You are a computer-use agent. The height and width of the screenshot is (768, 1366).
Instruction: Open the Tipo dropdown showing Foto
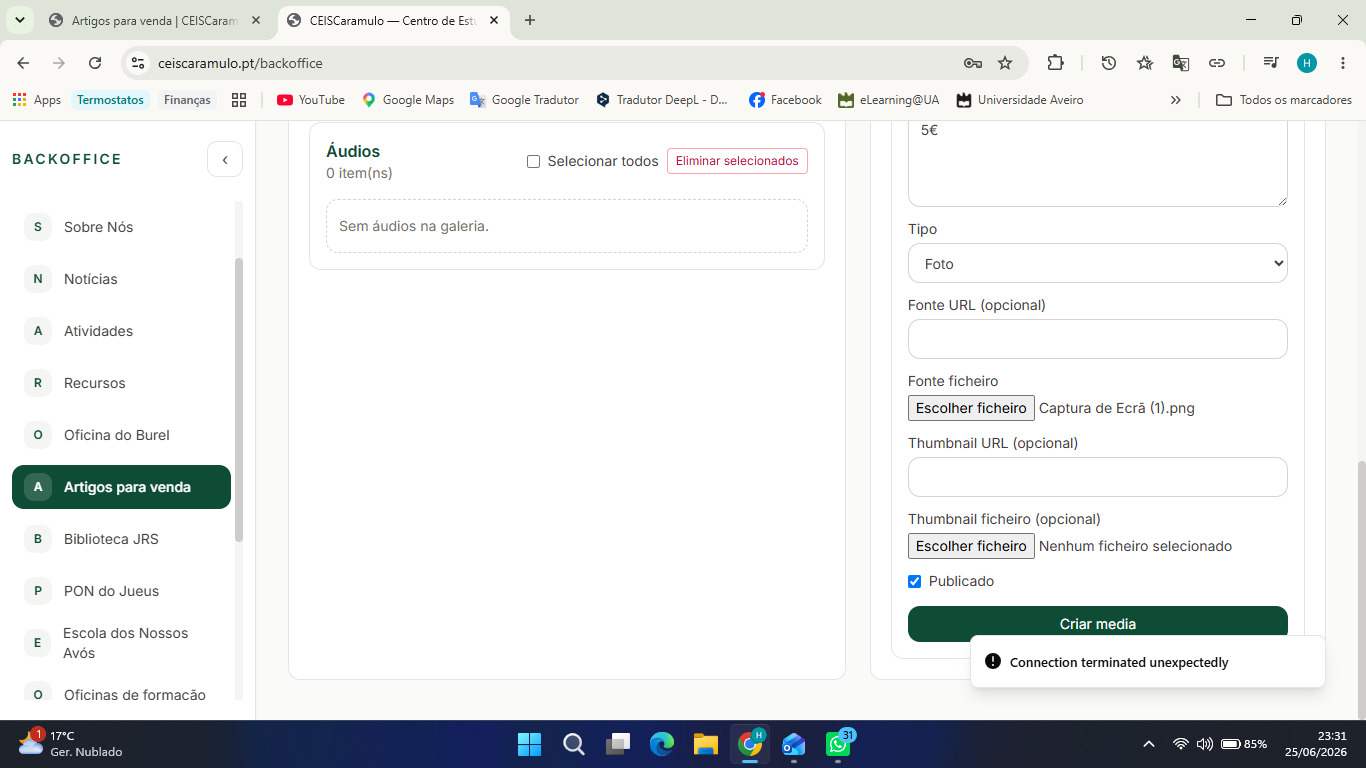(1097, 263)
